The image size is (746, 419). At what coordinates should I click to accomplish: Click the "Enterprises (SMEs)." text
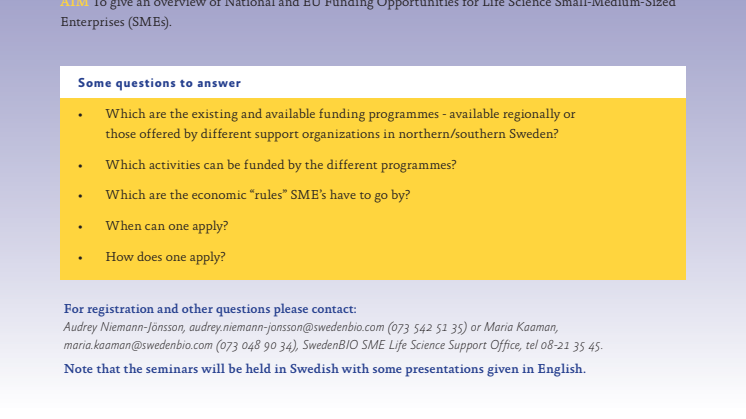pyautogui.click(x=116, y=22)
